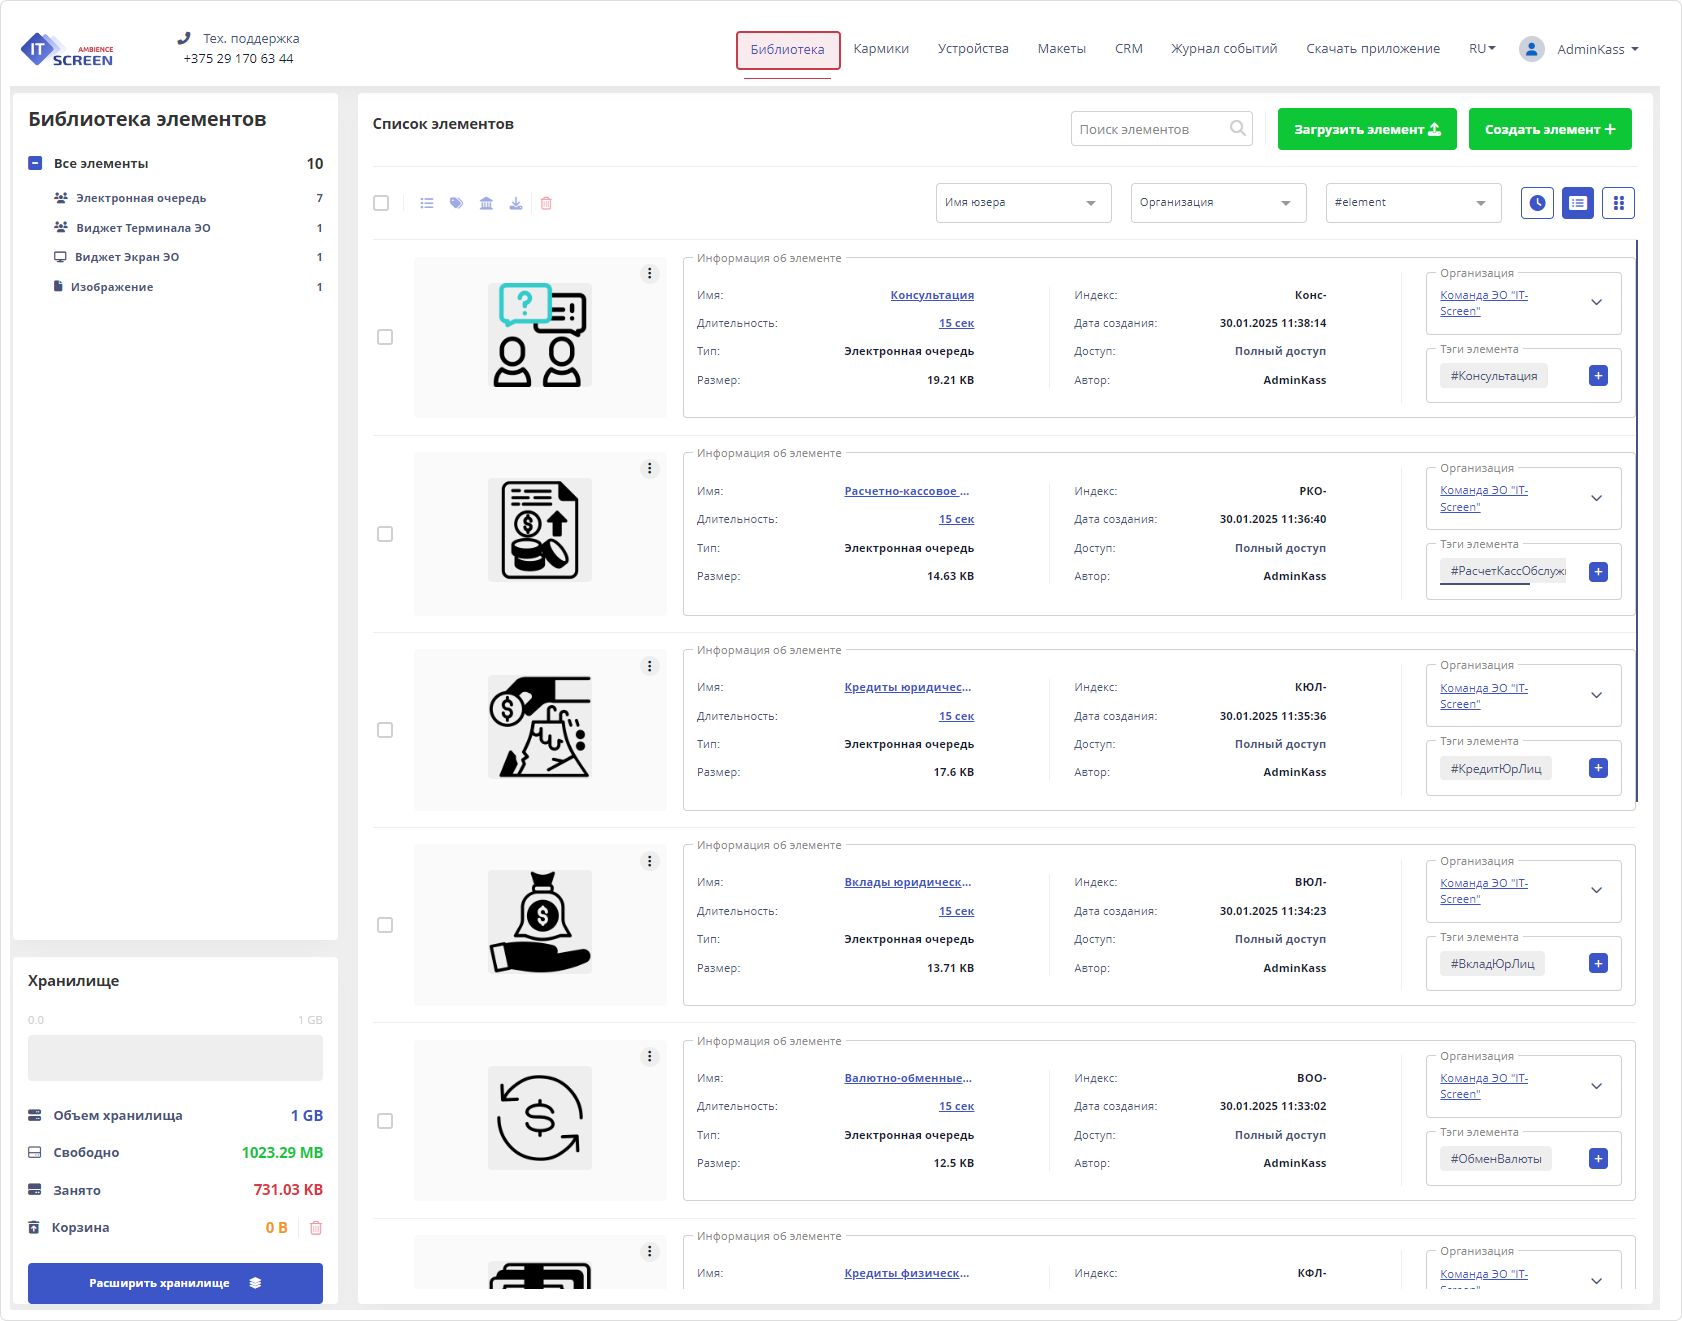Add tag with plus next to #КредитЮрЛиц

[x=1598, y=768]
